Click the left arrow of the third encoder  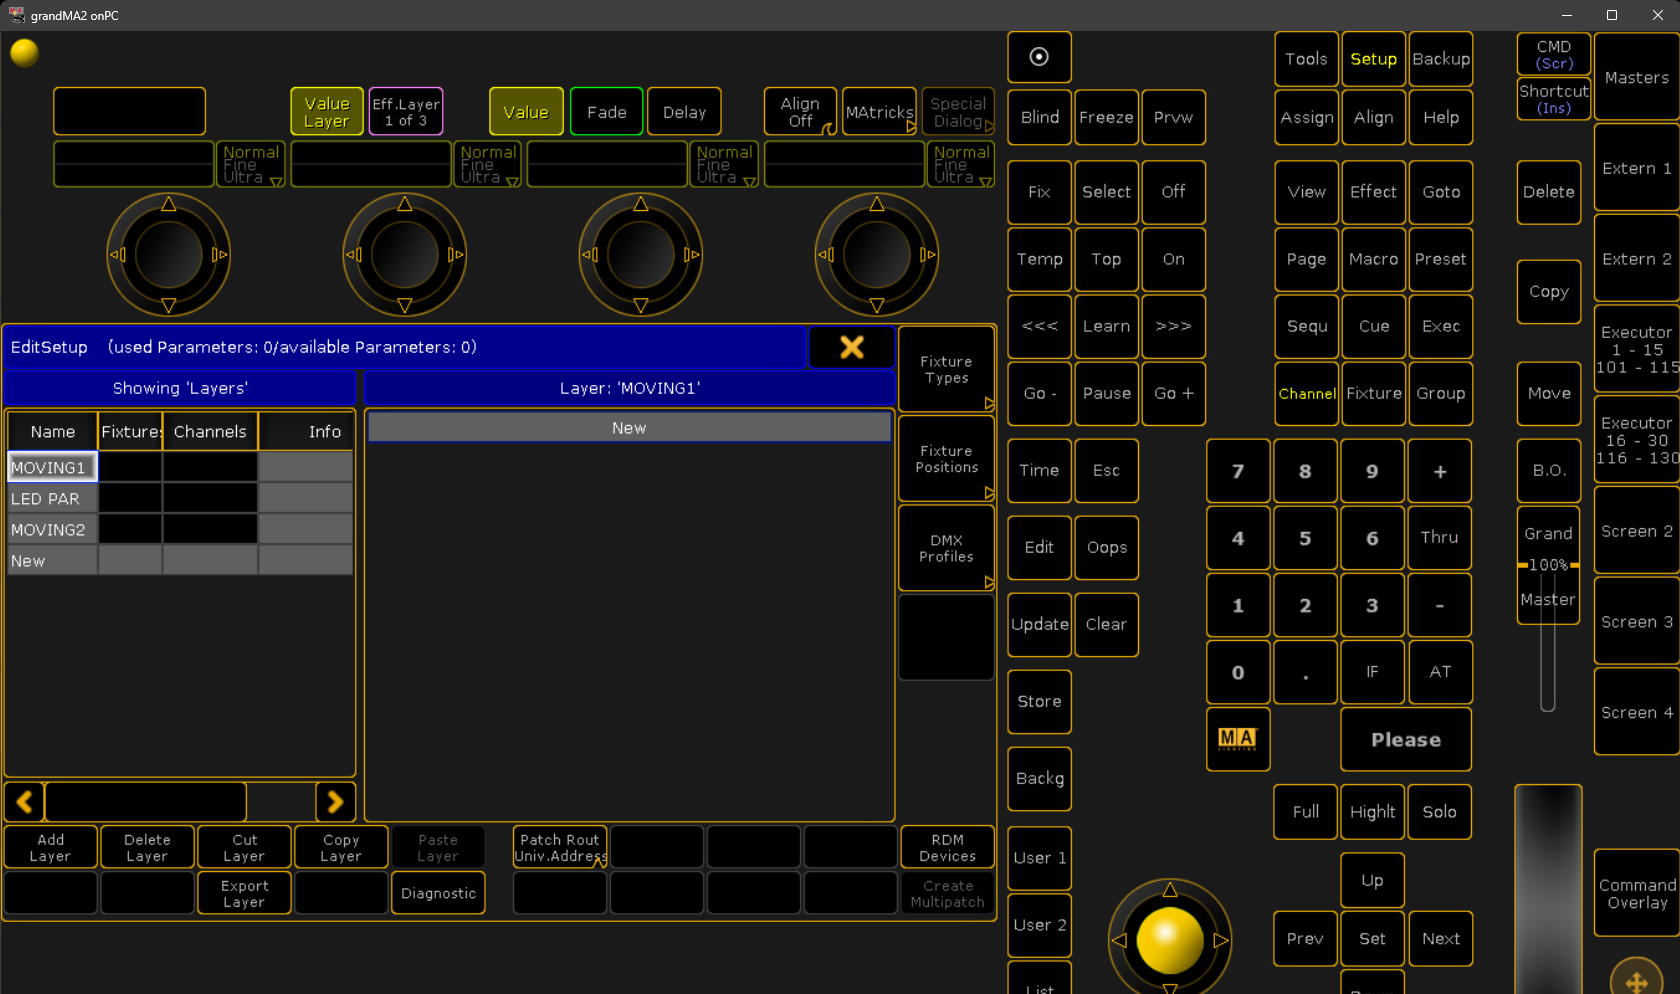[590, 255]
